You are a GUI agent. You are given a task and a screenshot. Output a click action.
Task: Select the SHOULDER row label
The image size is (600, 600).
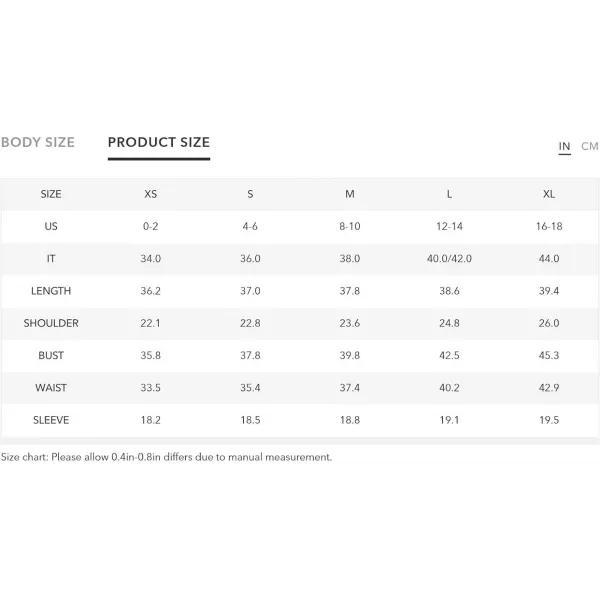51,323
